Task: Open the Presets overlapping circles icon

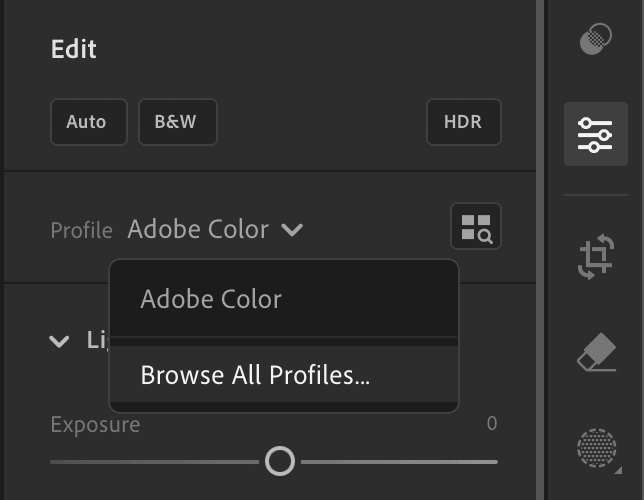Action: pyautogui.click(x=596, y=39)
